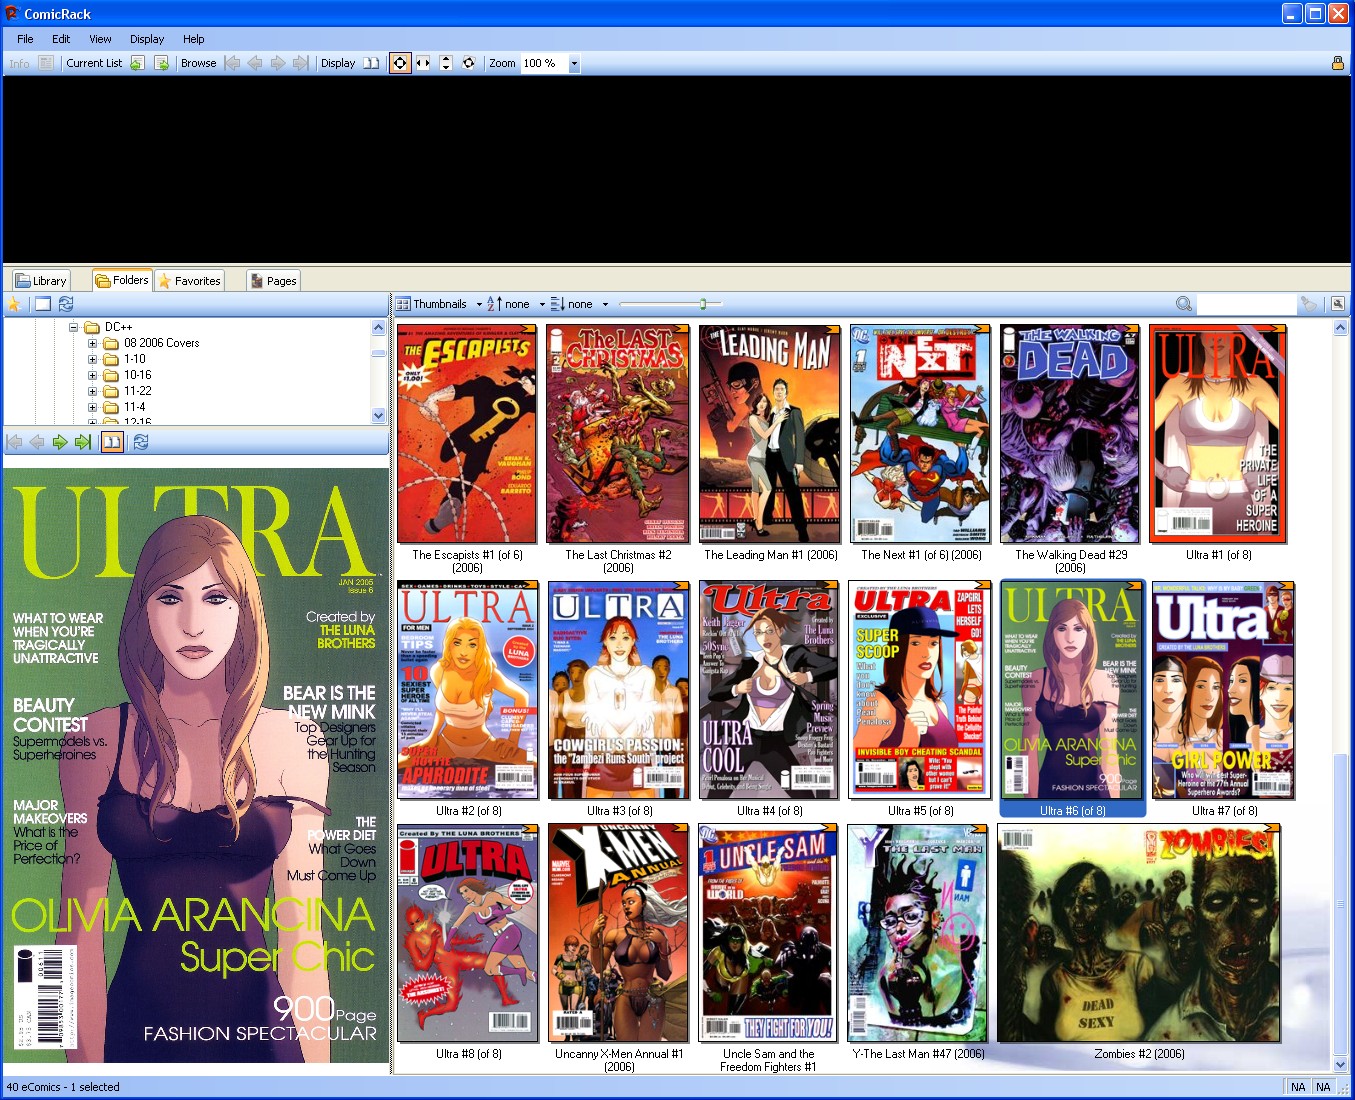Image resolution: width=1355 pixels, height=1100 pixels.
Task: Click the lock icon in toolbar
Action: 1338,63
